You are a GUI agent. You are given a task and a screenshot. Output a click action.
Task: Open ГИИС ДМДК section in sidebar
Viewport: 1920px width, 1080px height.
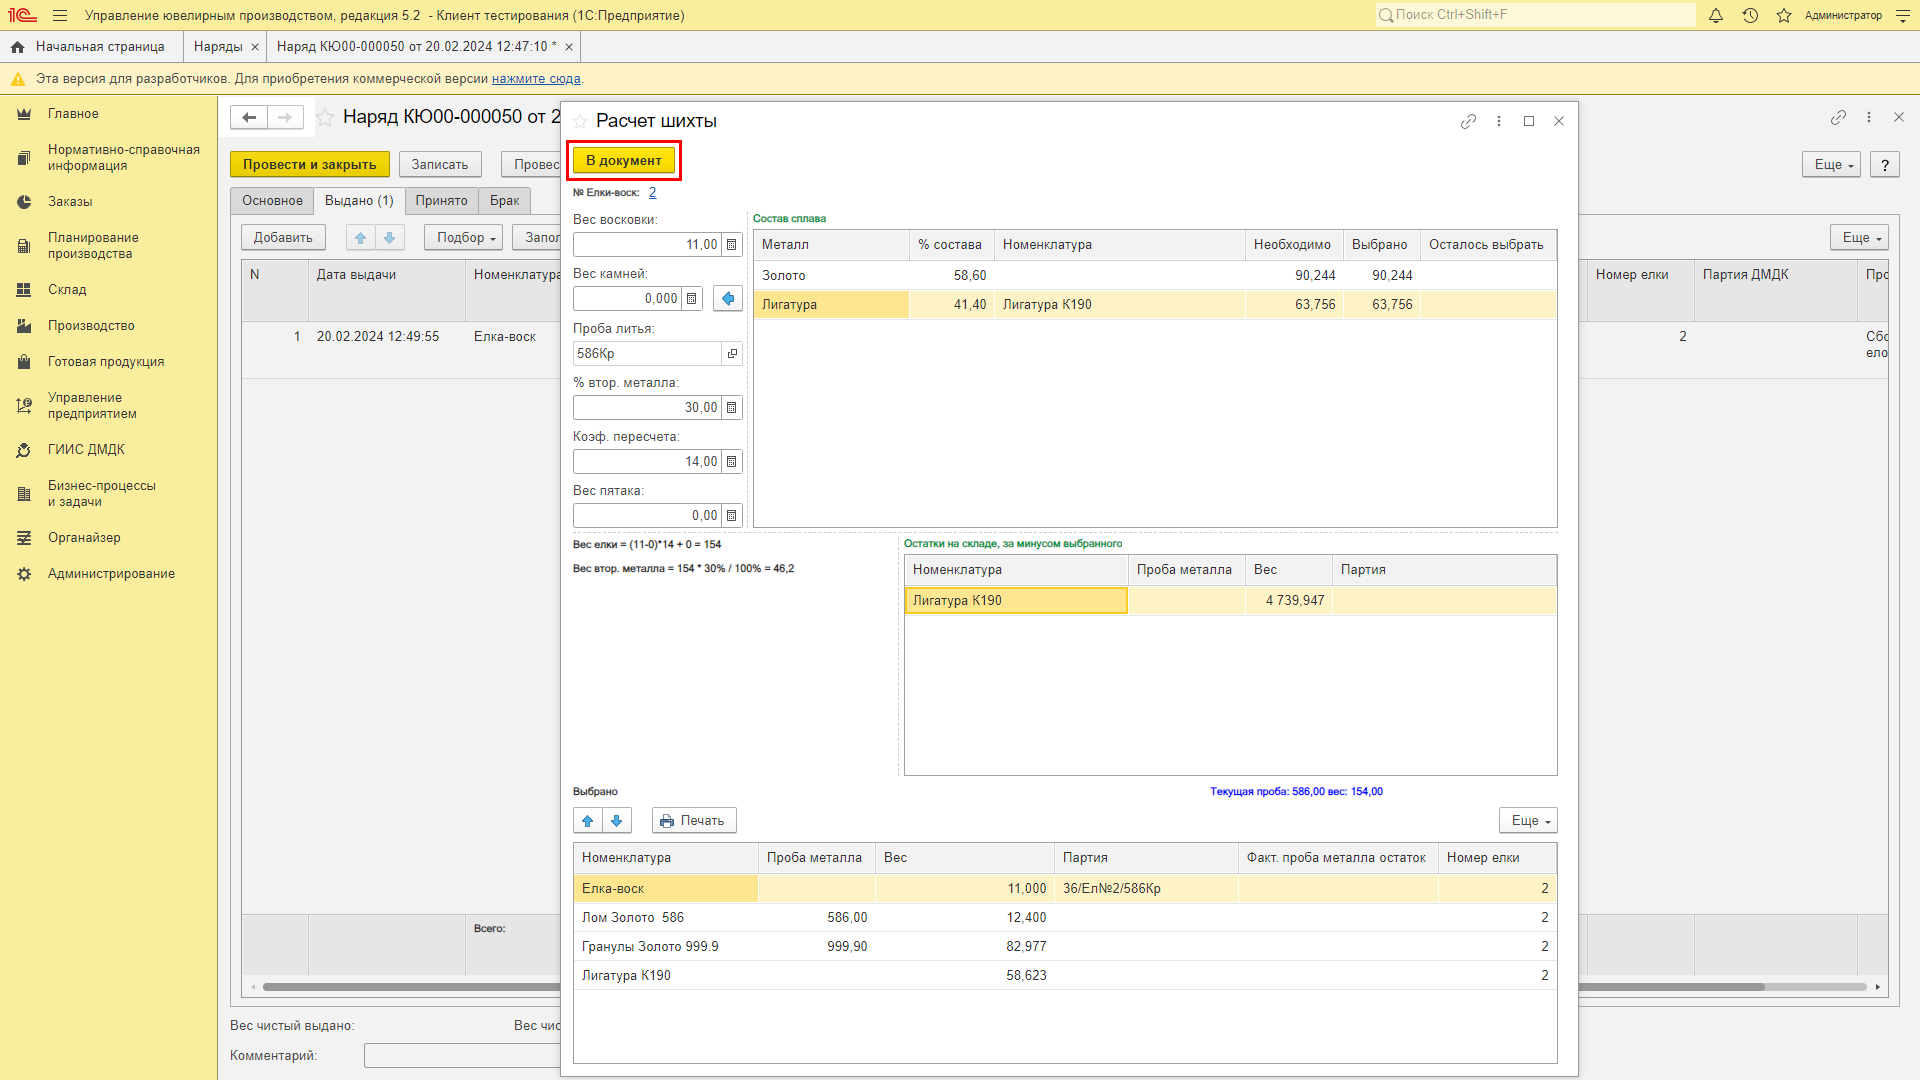(x=86, y=450)
